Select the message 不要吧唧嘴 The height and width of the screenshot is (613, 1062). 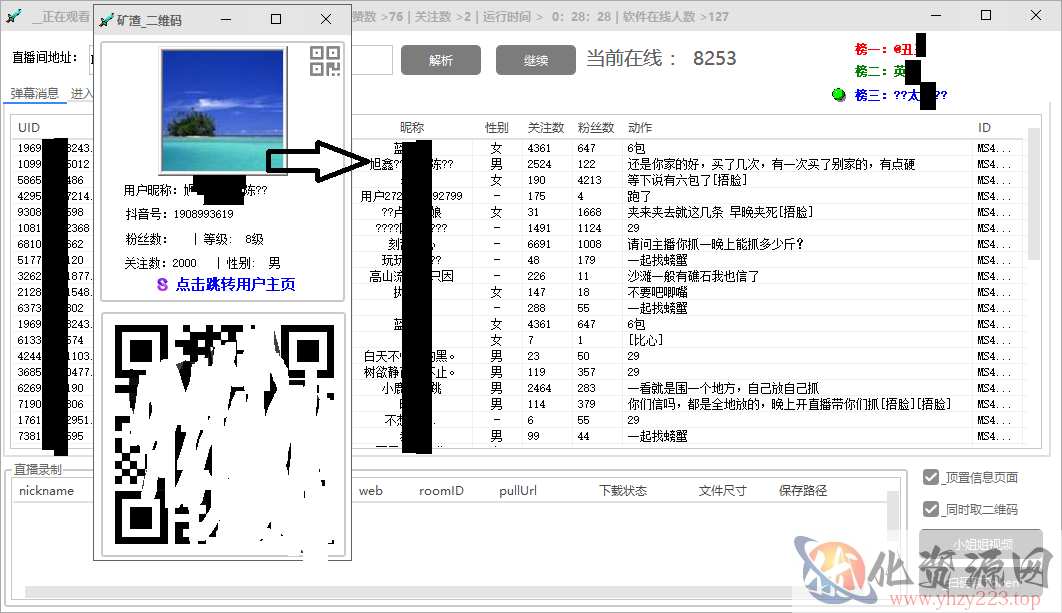tap(658, 293)
